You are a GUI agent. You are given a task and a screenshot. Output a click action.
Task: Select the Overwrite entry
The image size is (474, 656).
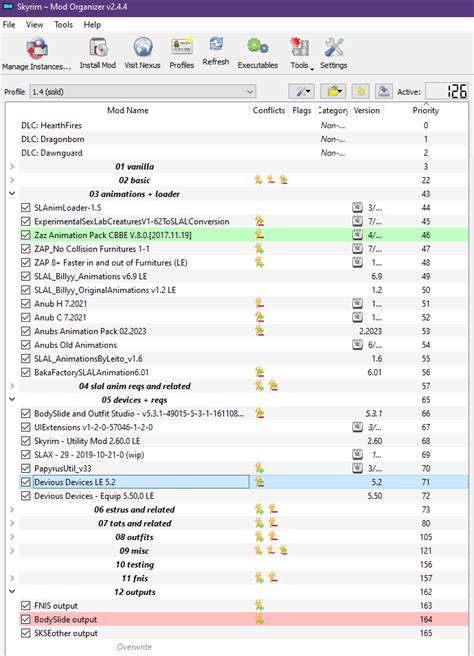134,647
